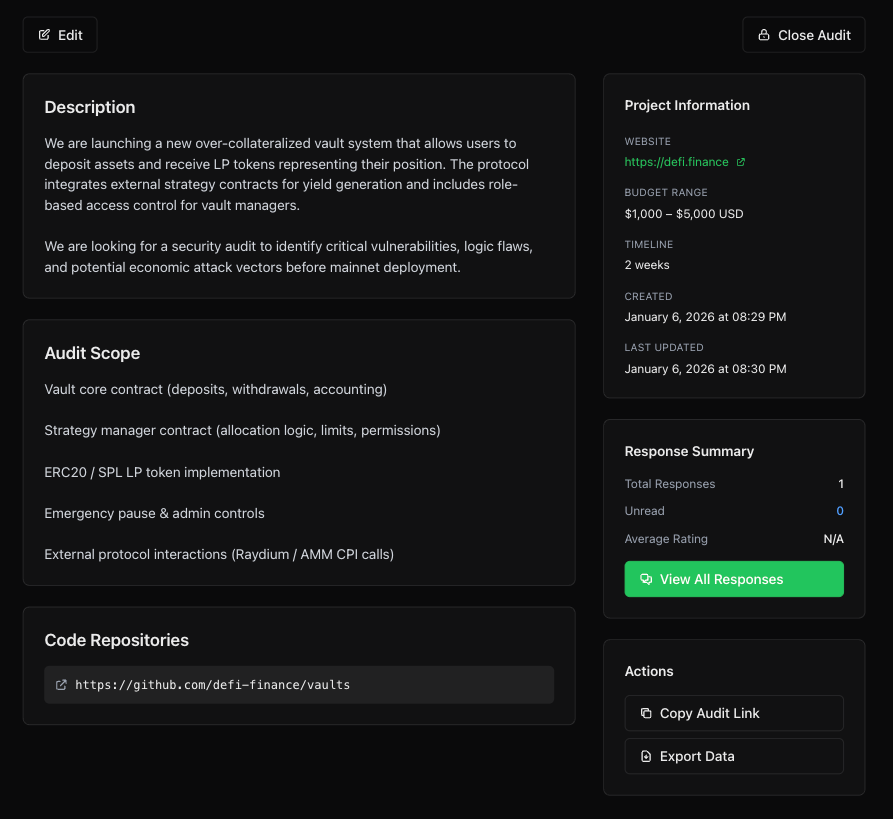Click the budget range $1,000 – $5,000 USD value
The height and width of the screenshot is (819, 893).
pyautogui.click(x=683, y=214)
